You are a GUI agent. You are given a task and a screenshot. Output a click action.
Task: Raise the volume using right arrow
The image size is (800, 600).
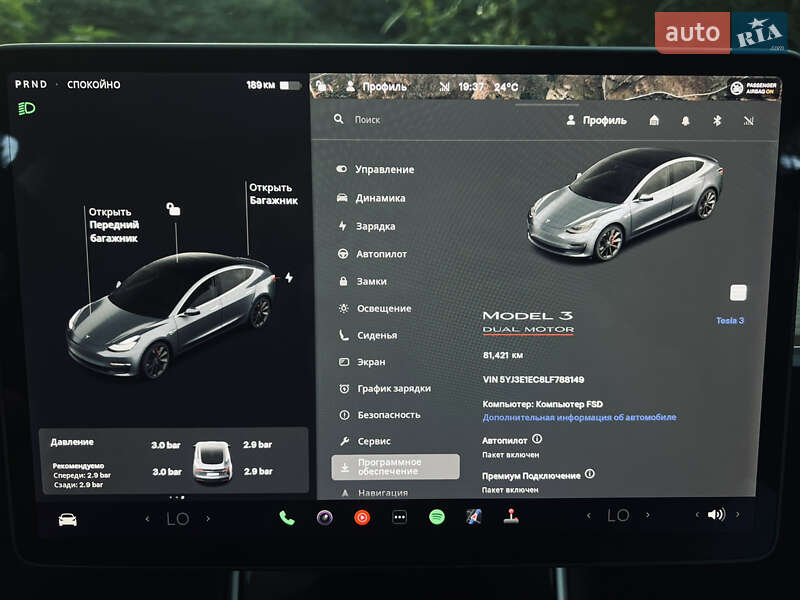738,515
